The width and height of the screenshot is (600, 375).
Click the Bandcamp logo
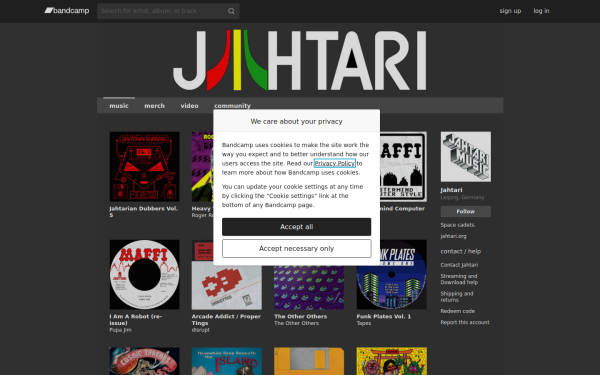click(x=67, y=11)
